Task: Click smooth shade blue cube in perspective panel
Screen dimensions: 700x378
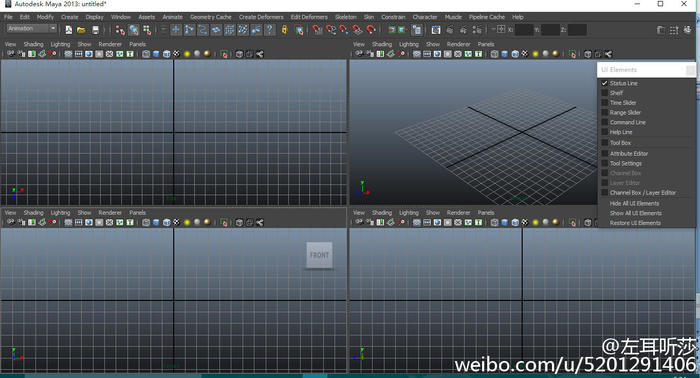Action: click(x=504, y=54)
